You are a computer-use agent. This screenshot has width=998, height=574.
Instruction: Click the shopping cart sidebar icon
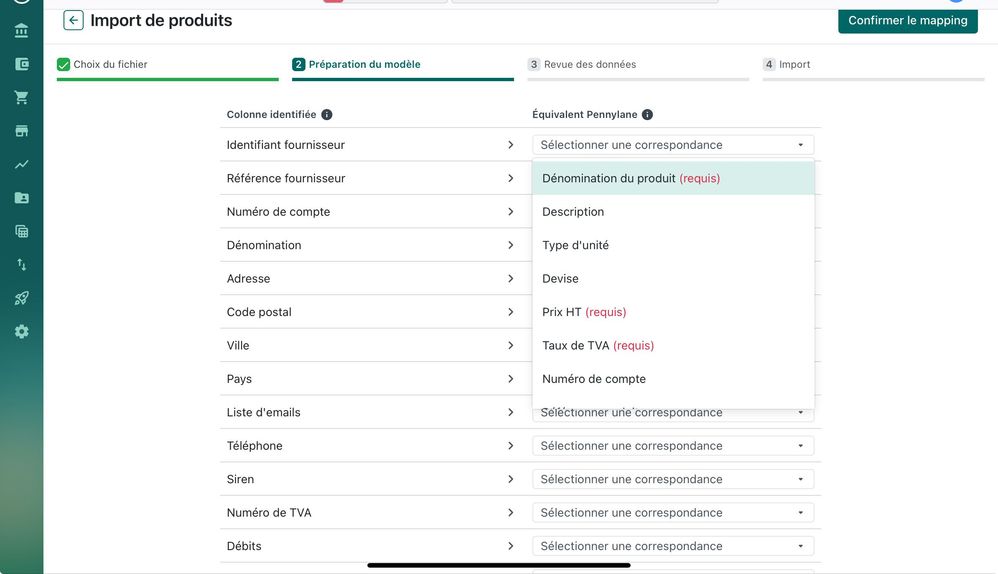21,98
